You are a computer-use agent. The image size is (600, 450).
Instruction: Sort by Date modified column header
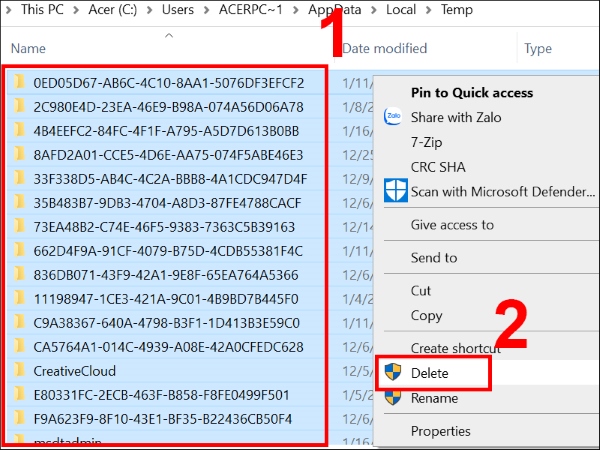384,48
